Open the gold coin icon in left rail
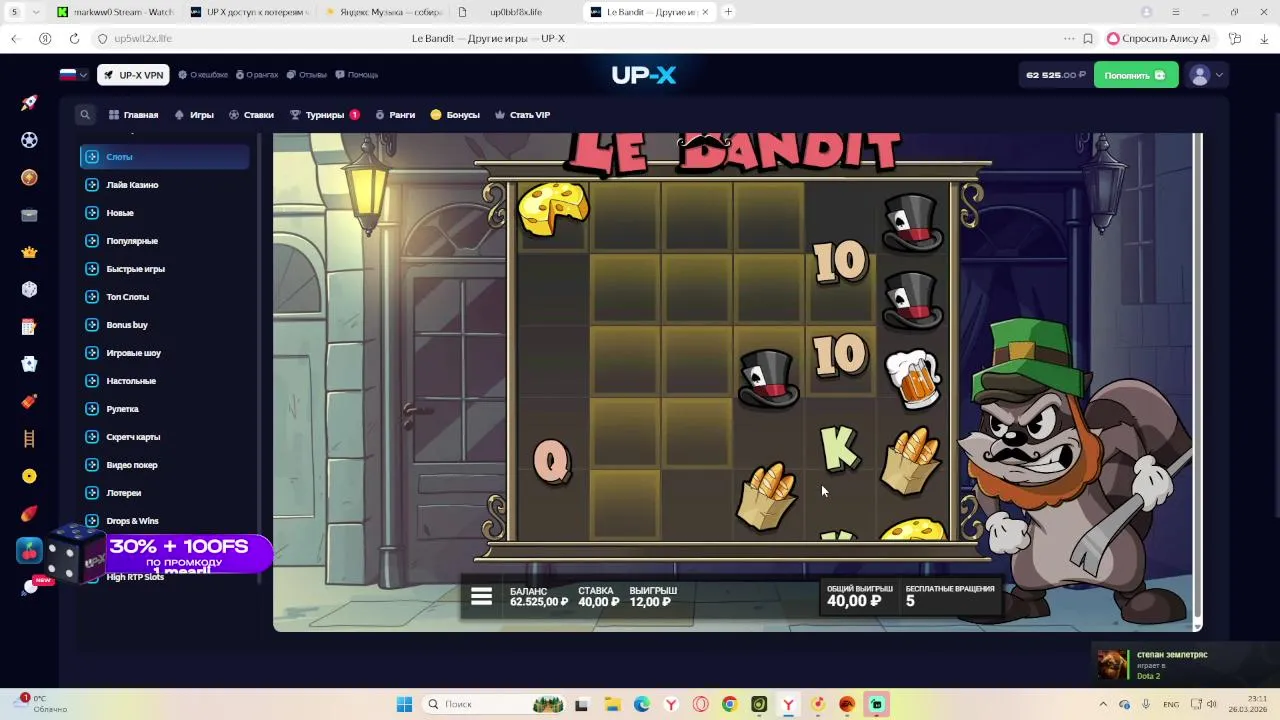 pyautogui.click(x=29, y=476)
